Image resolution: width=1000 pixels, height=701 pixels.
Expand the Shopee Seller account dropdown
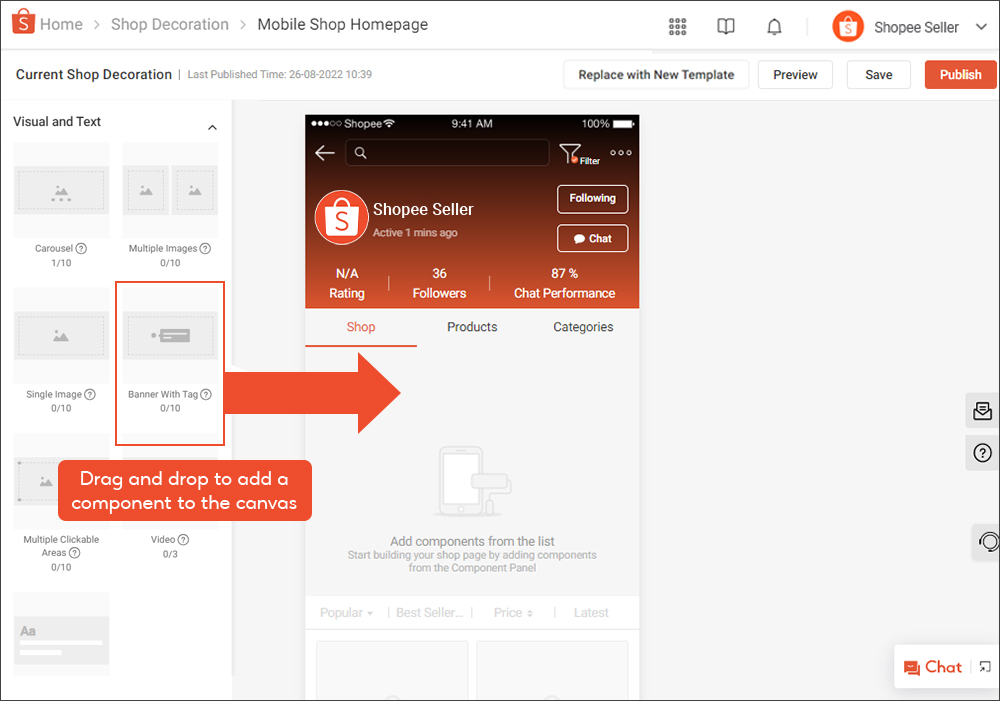tap(980, 28)
